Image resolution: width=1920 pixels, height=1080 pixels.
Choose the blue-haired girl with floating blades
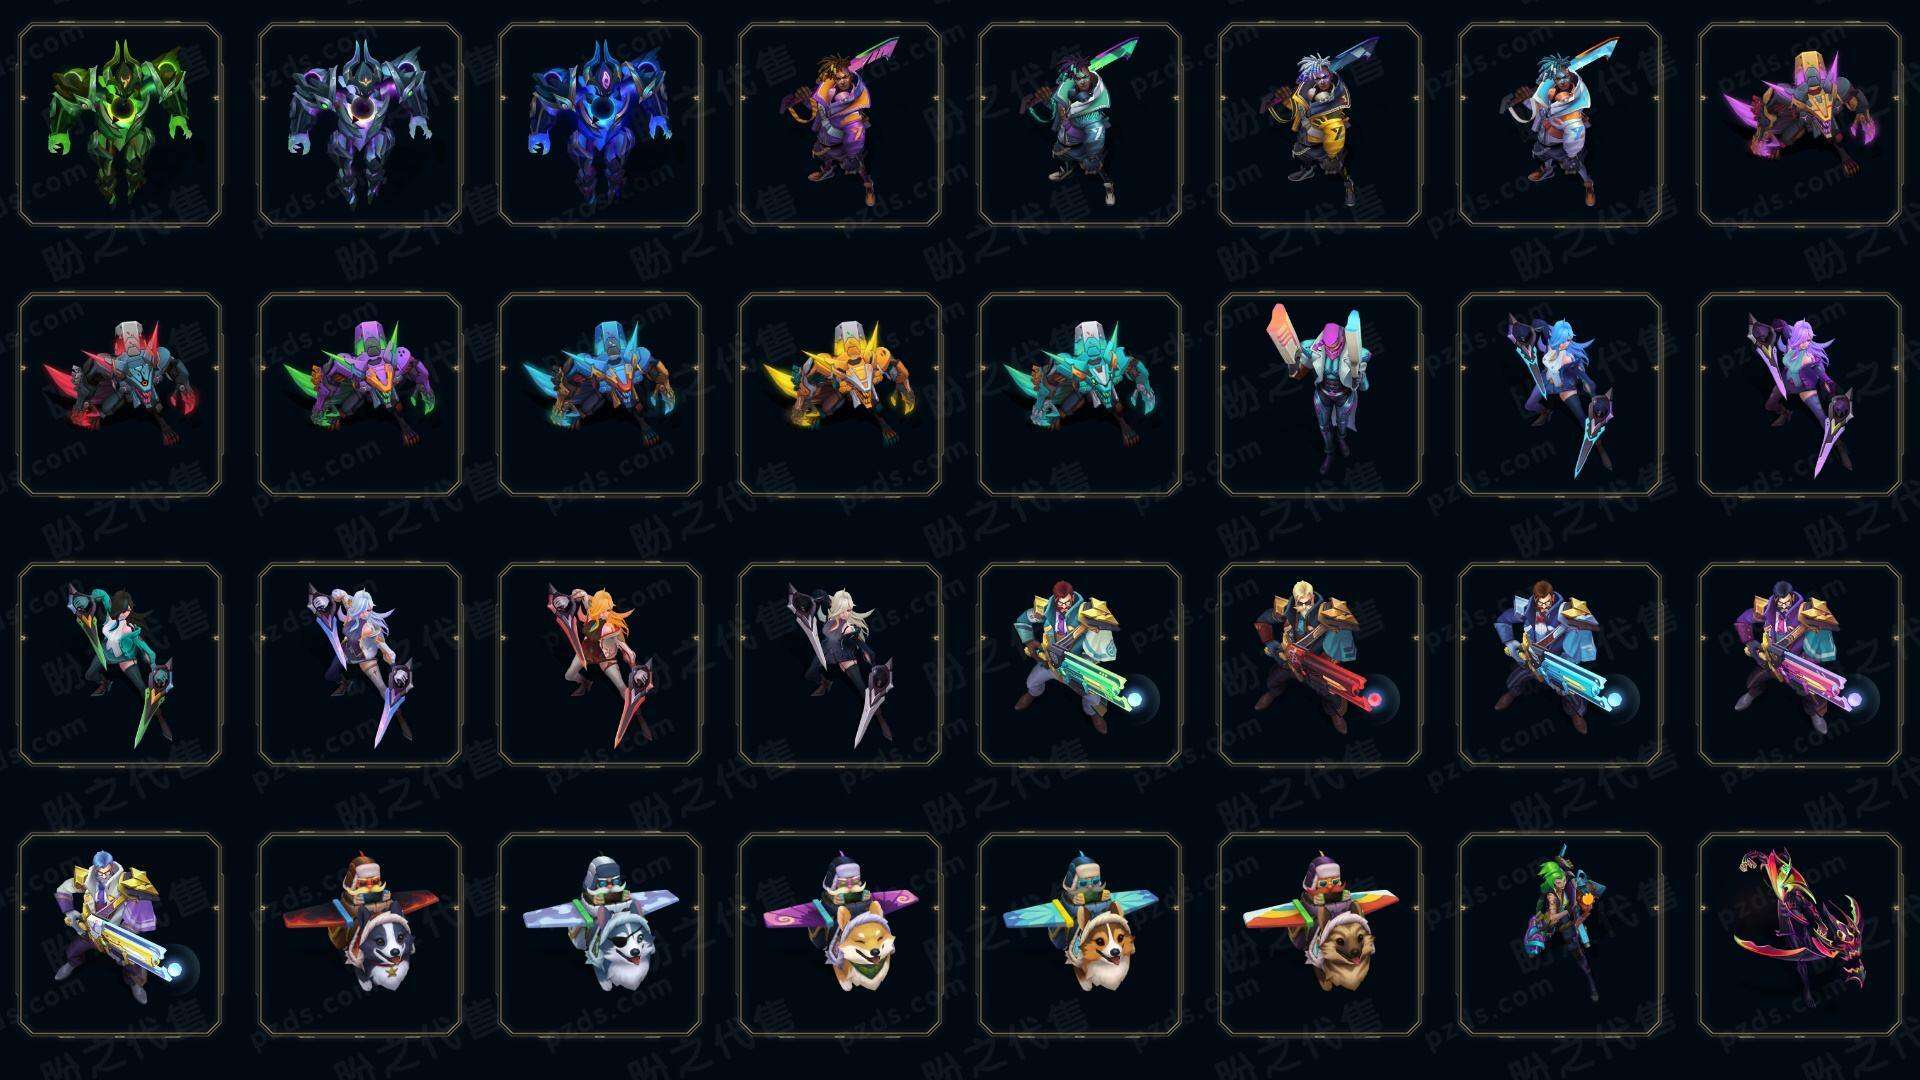click(1560, 394)
